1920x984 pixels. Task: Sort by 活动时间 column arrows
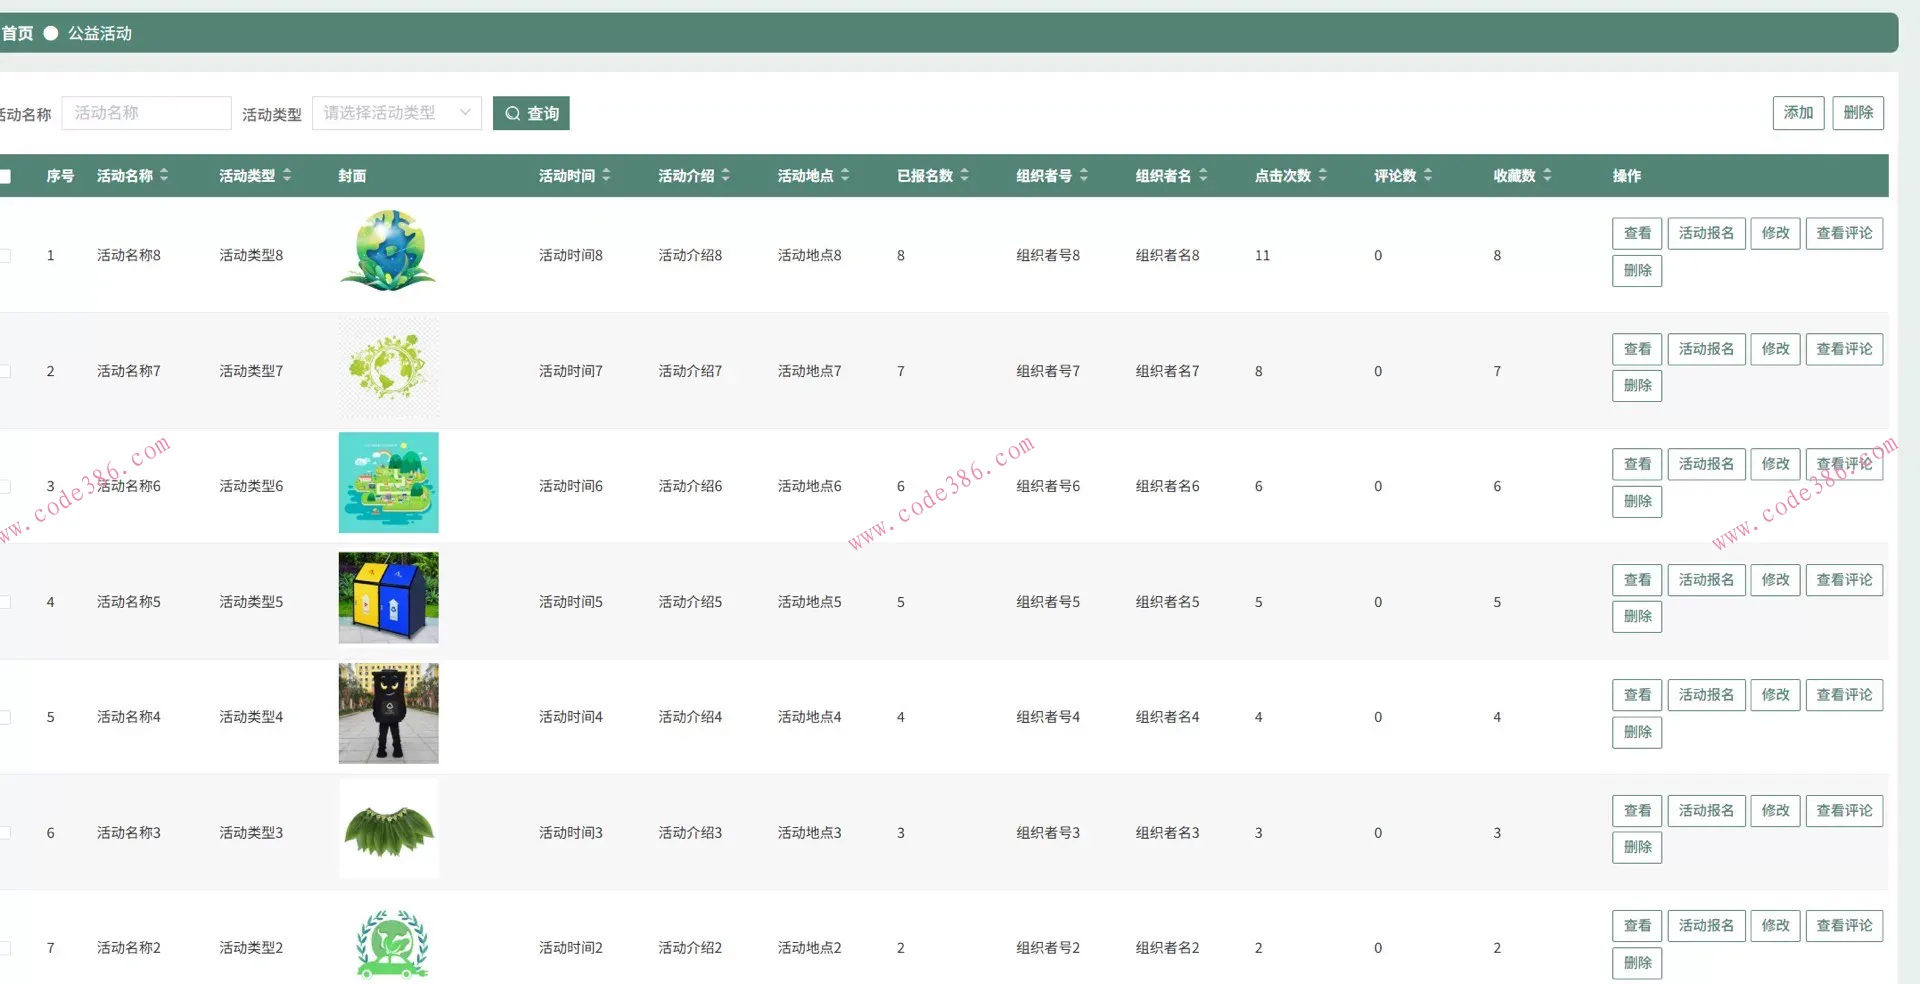(606, 175)
